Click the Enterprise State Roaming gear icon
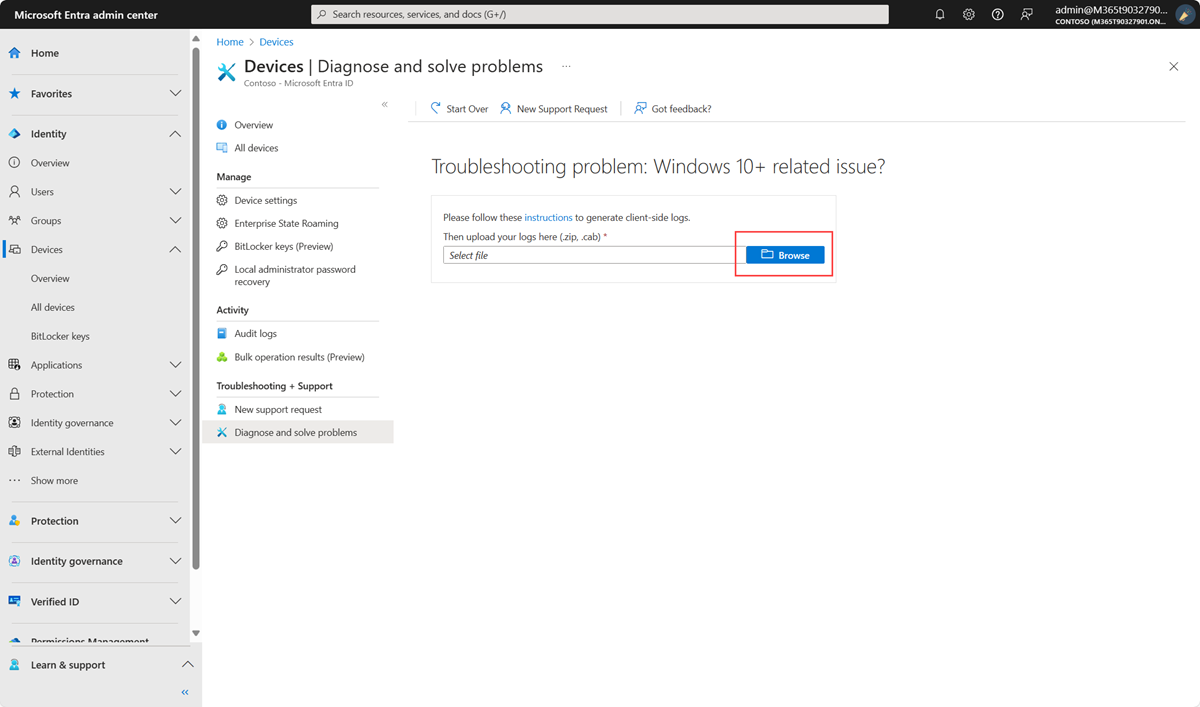 coord(222,223)
